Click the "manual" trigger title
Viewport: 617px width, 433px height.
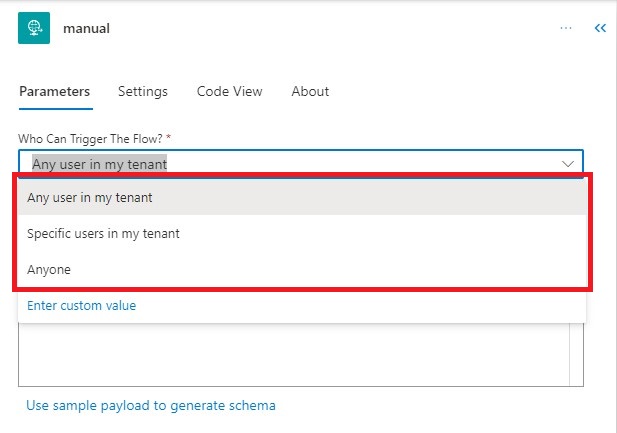coord(86,28)
